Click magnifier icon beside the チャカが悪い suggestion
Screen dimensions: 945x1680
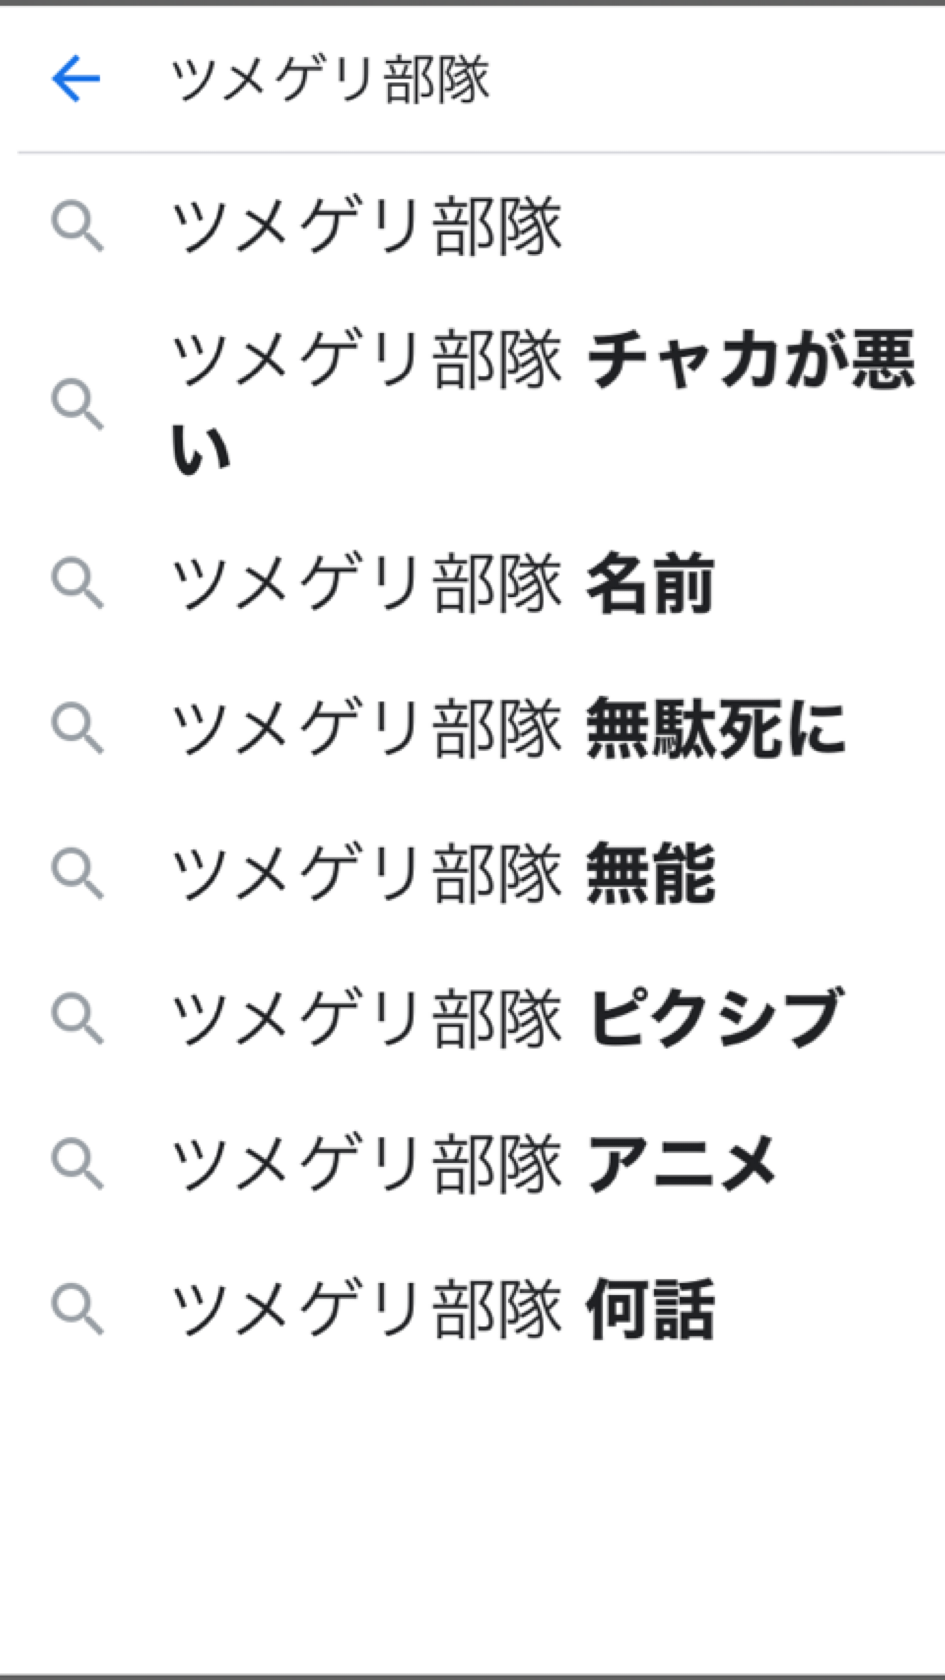77,403
